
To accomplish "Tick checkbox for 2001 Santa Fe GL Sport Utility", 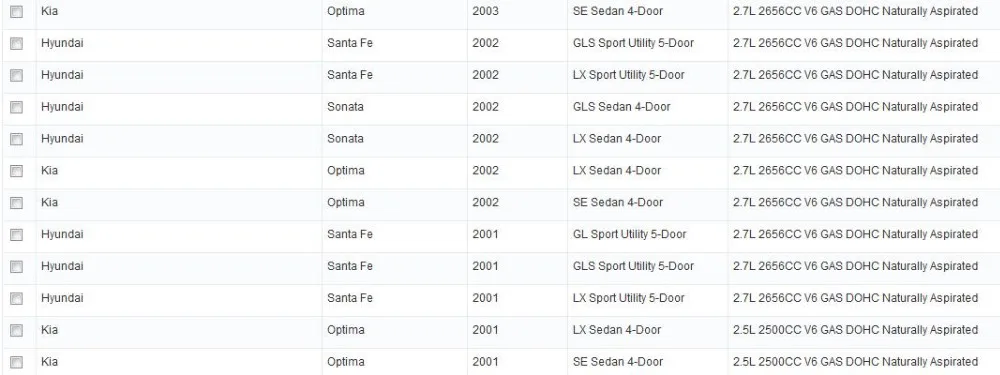I will [17, 235].
